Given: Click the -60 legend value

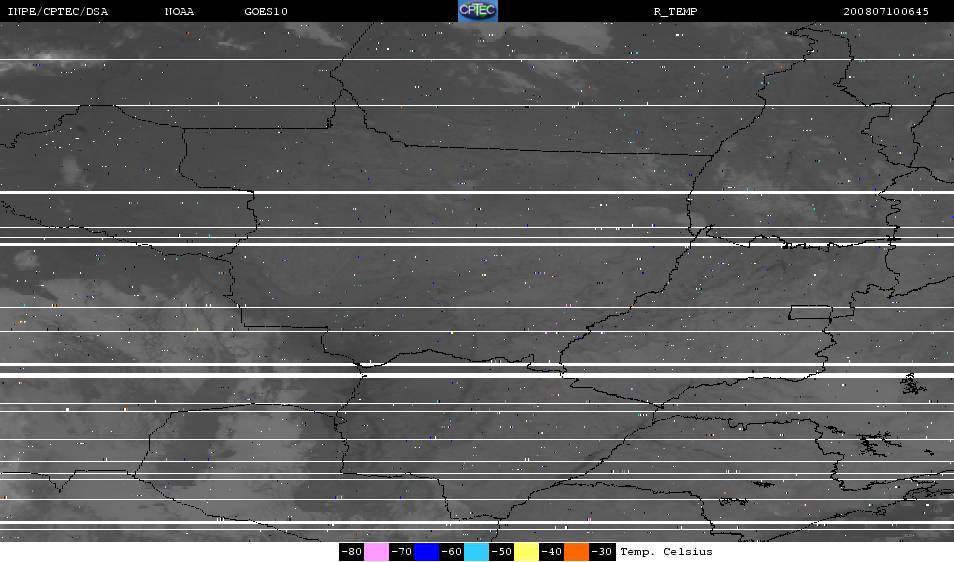Looking at the screenshot, I should point(451,552).
